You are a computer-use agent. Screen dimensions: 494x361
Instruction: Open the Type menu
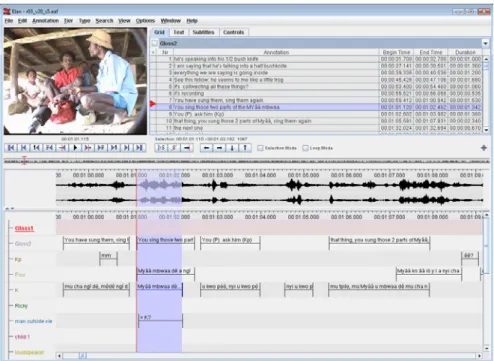pos(84,21)
